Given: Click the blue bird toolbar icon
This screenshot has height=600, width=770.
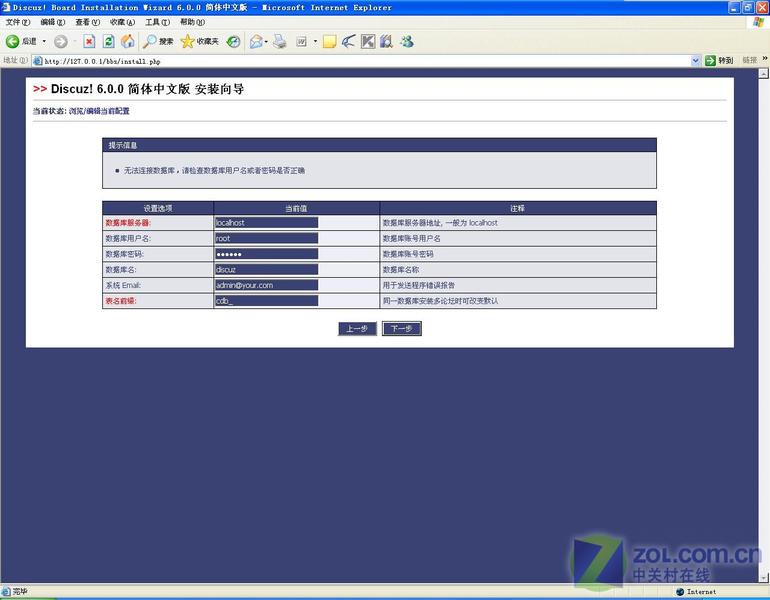Looking at the screenshot, I should pyautogui.click(x=348, y=42).
